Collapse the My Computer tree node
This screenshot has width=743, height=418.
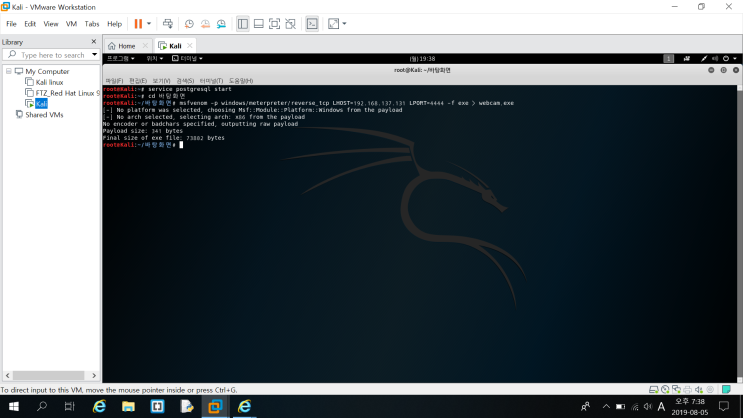tap(9, 71)
